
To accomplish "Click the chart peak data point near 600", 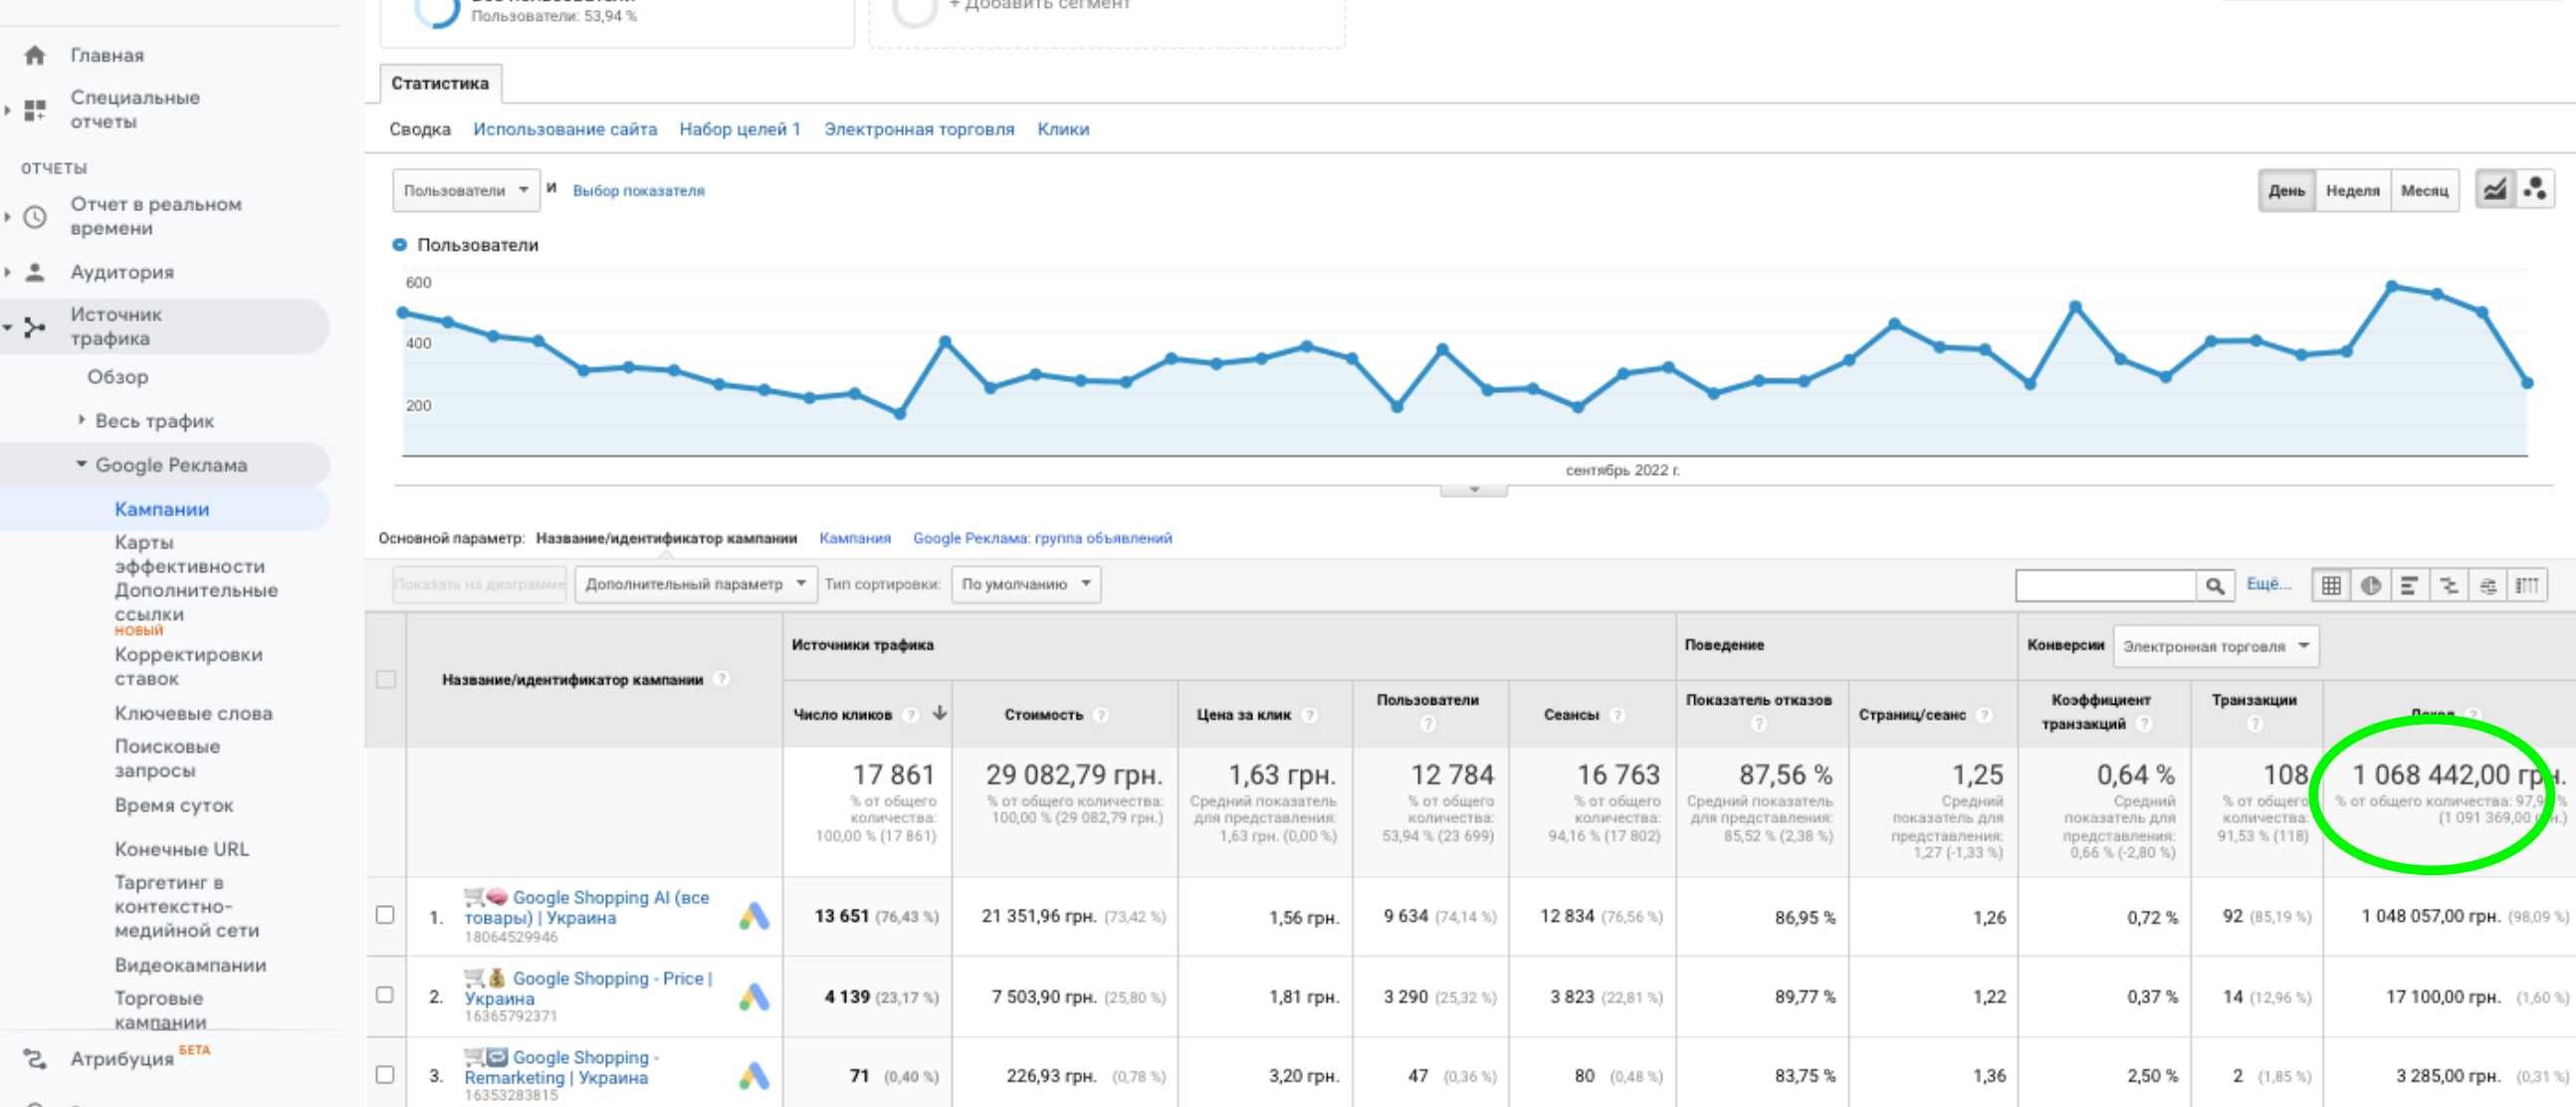I will 2392,286.
